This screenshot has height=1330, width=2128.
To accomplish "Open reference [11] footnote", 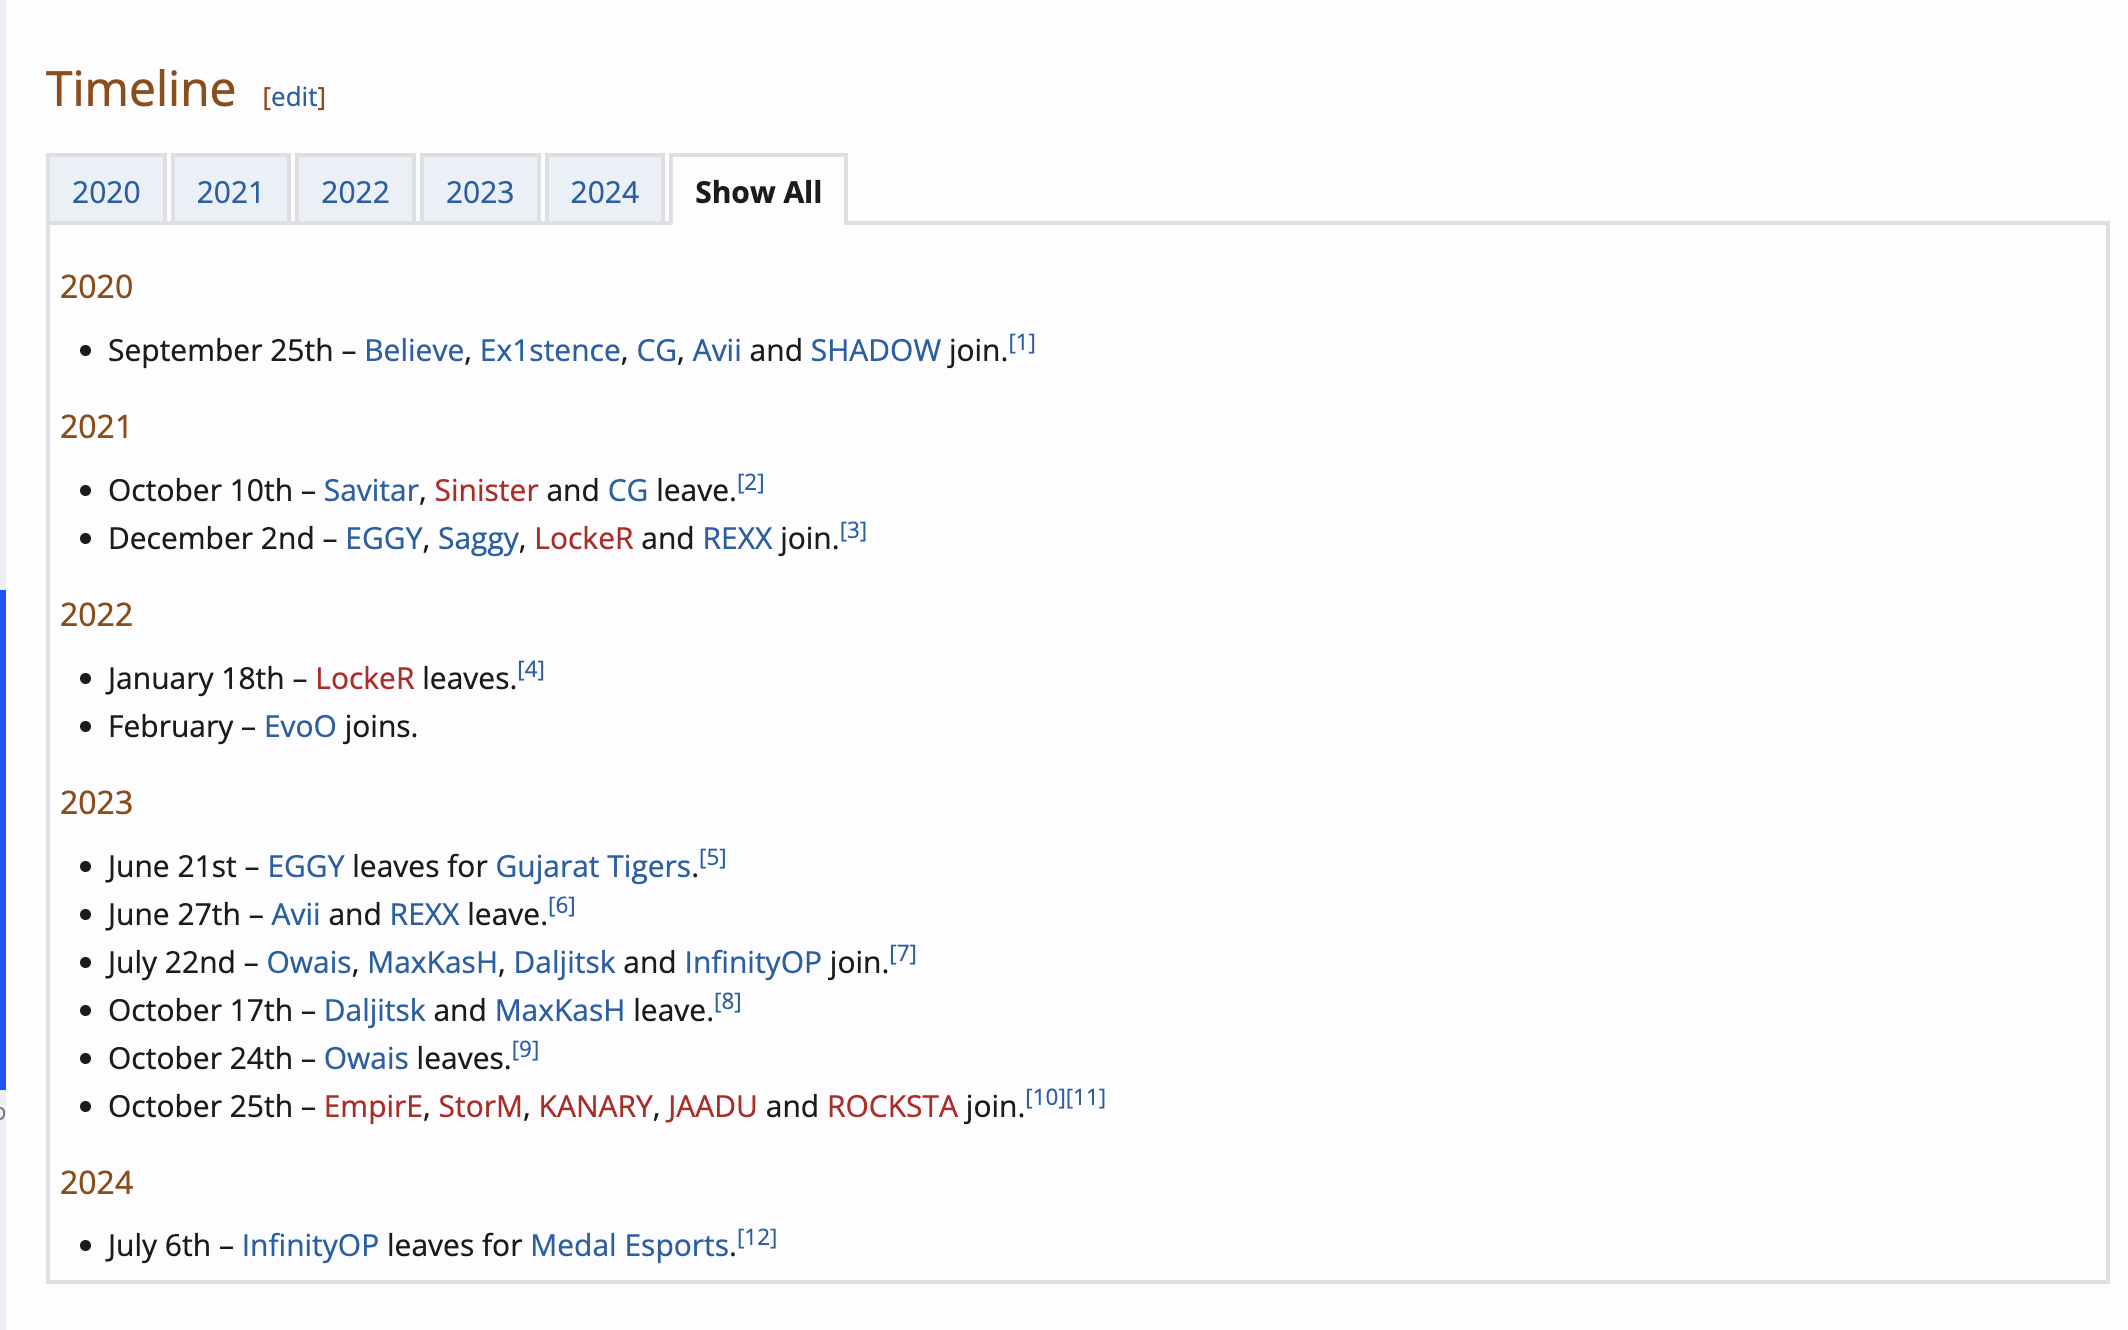I will click(1086, 1099).
